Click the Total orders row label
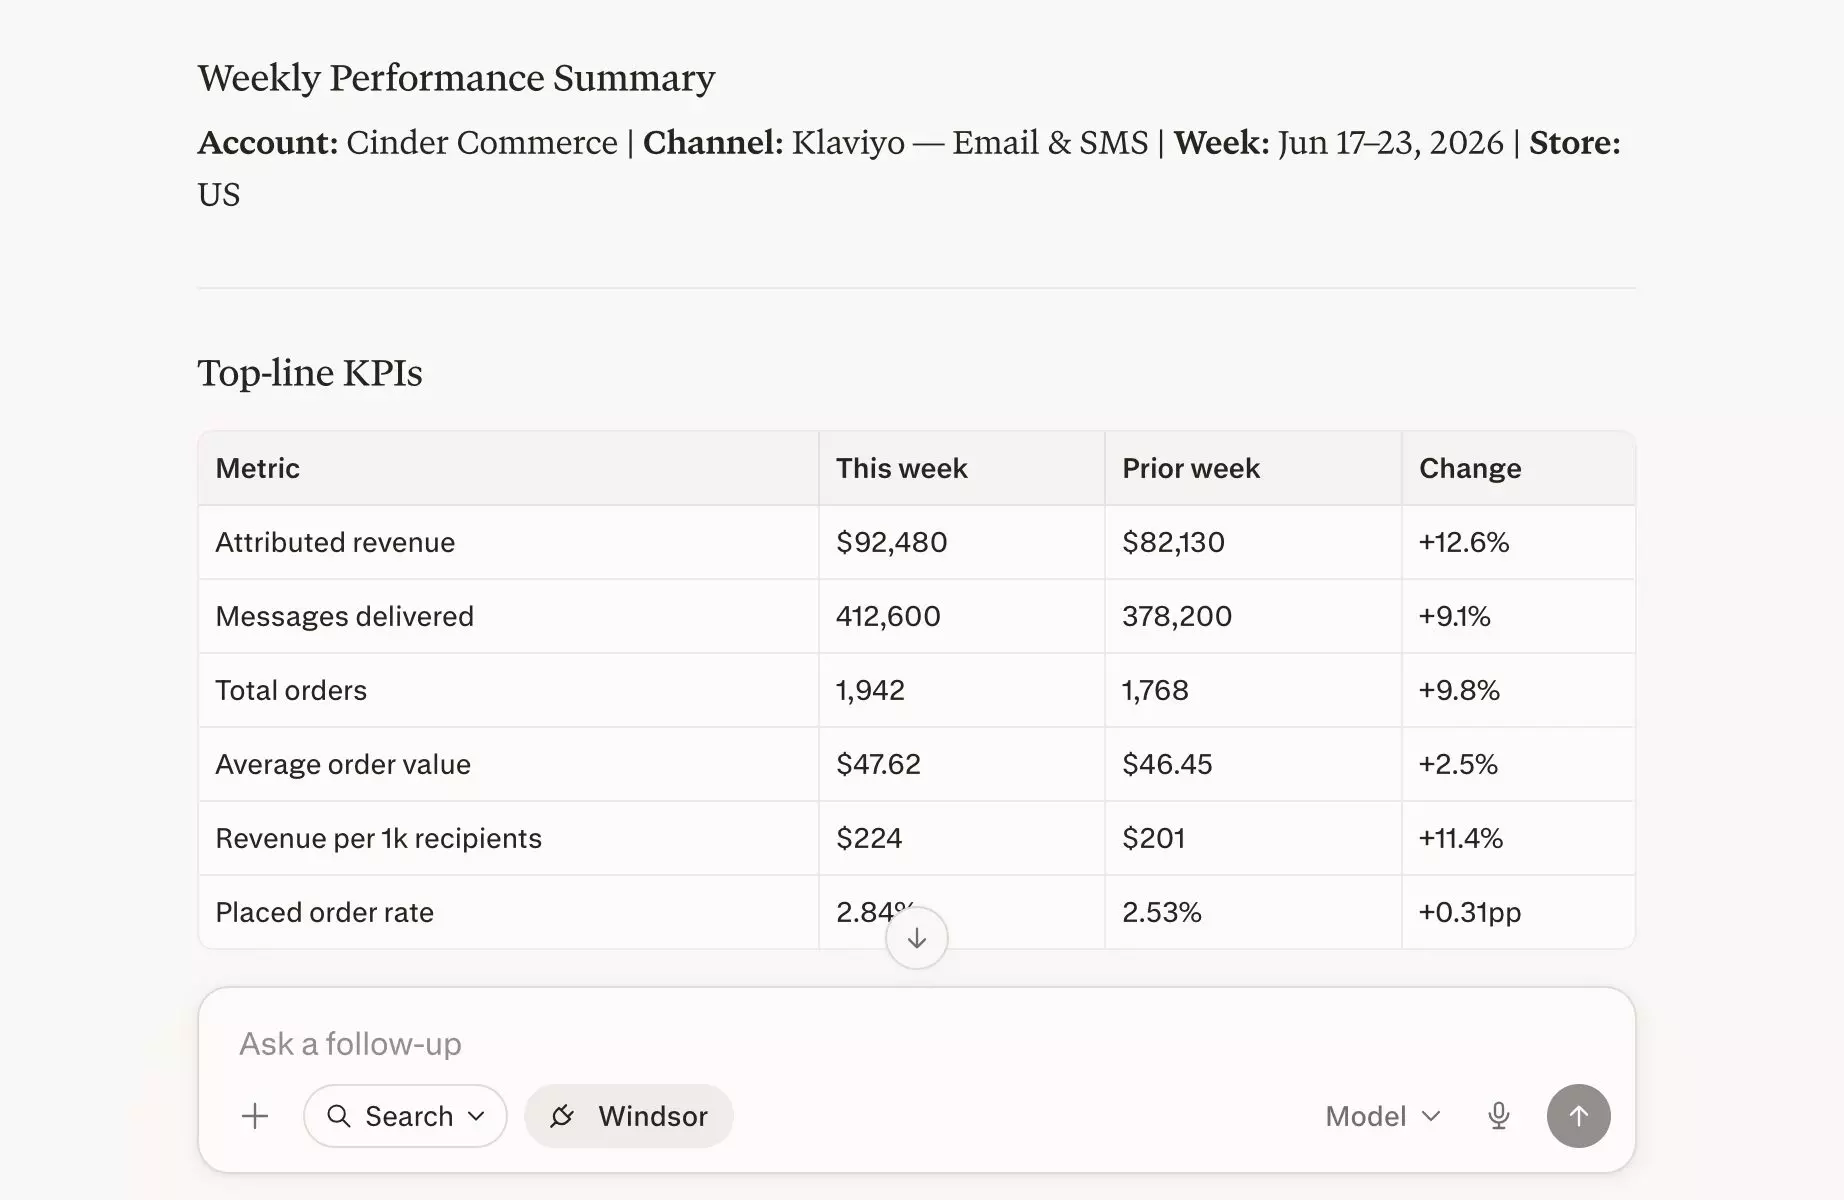 (x=291, y=690)
